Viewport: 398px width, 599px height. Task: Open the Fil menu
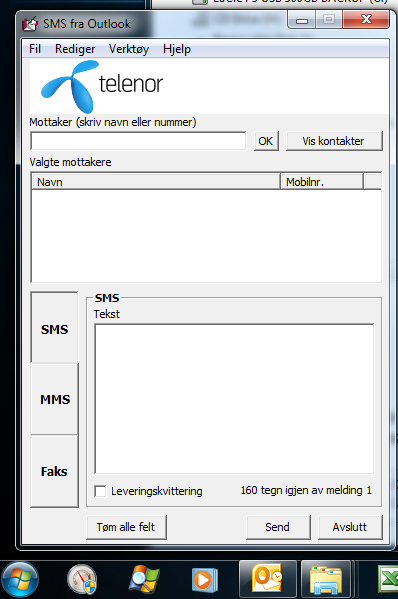pos(35,49)
